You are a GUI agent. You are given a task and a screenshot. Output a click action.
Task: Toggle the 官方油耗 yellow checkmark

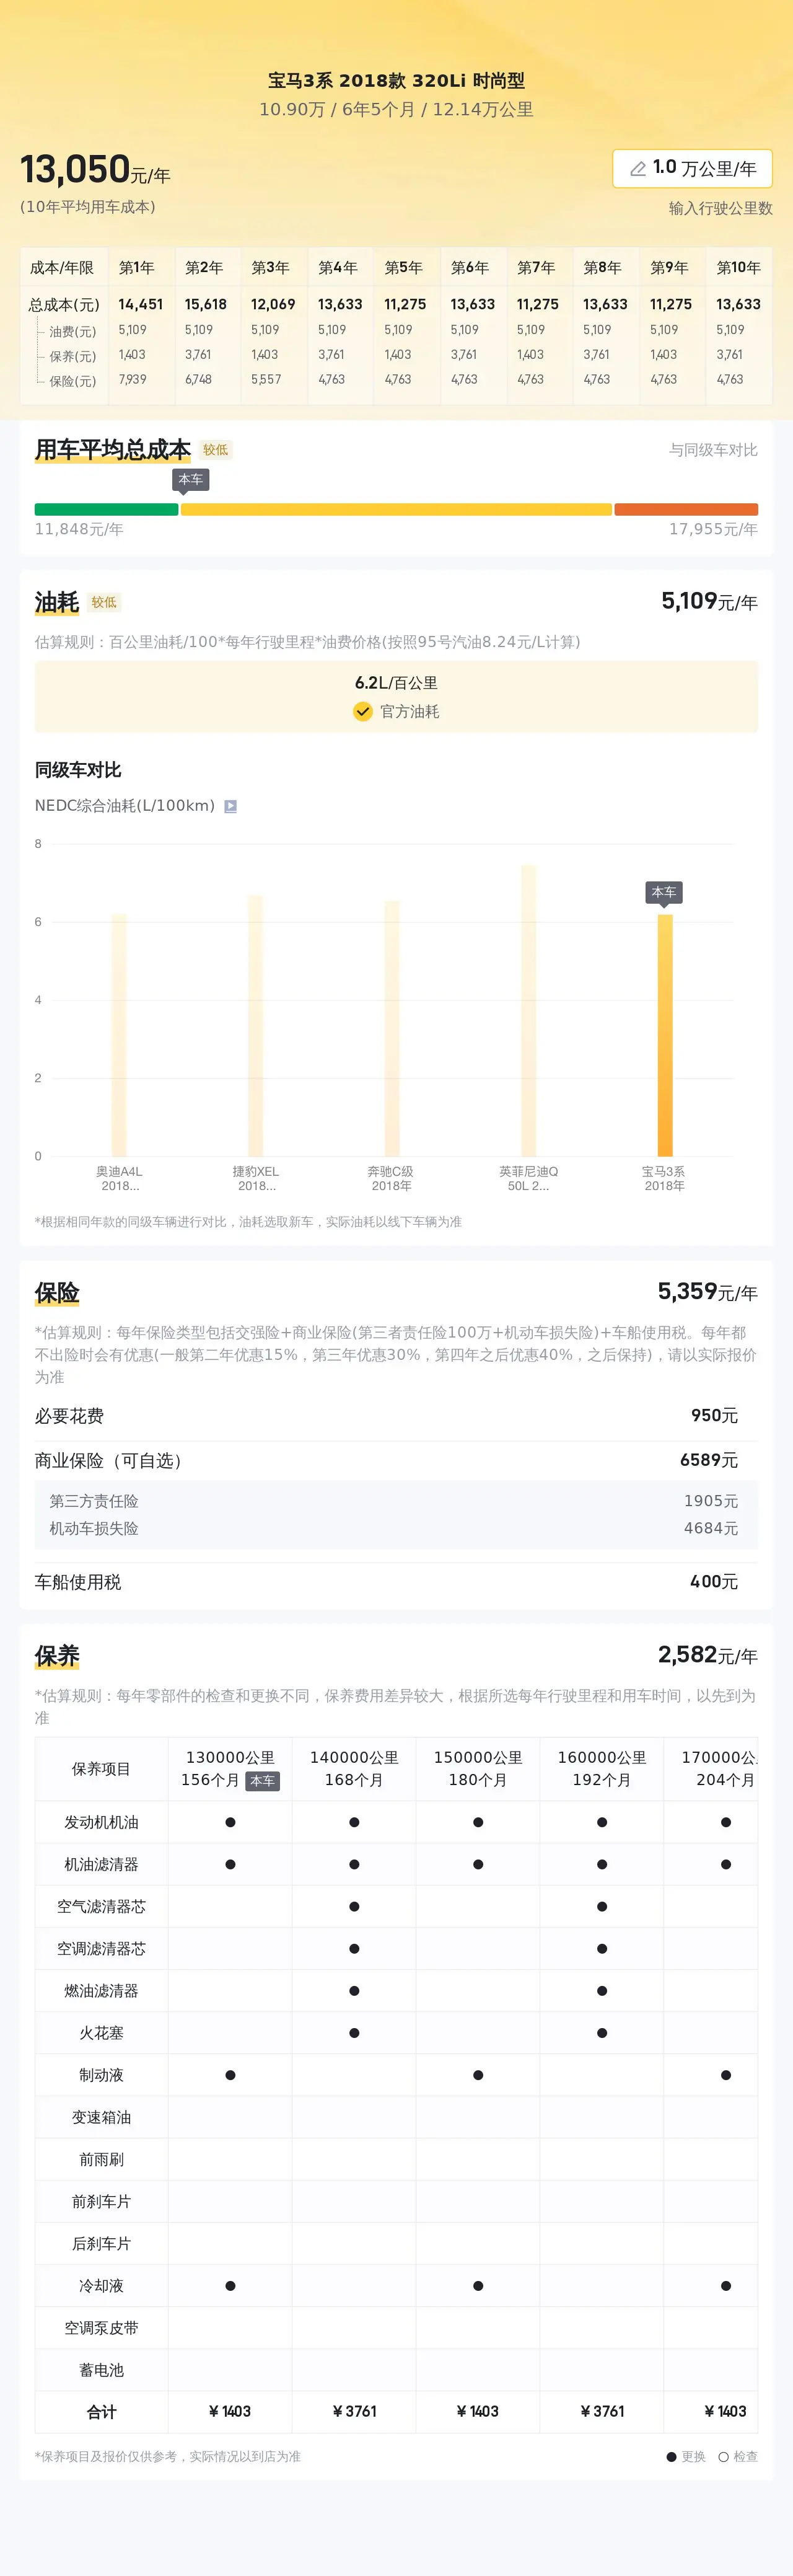[363, 711]
